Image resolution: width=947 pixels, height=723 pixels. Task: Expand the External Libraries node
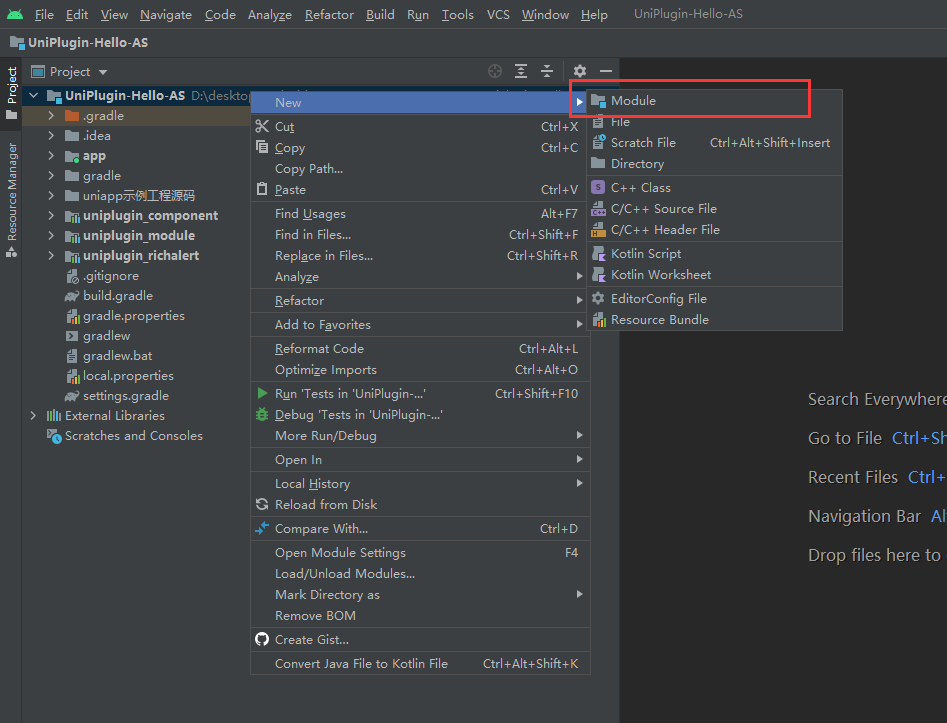tap(33, 416)
